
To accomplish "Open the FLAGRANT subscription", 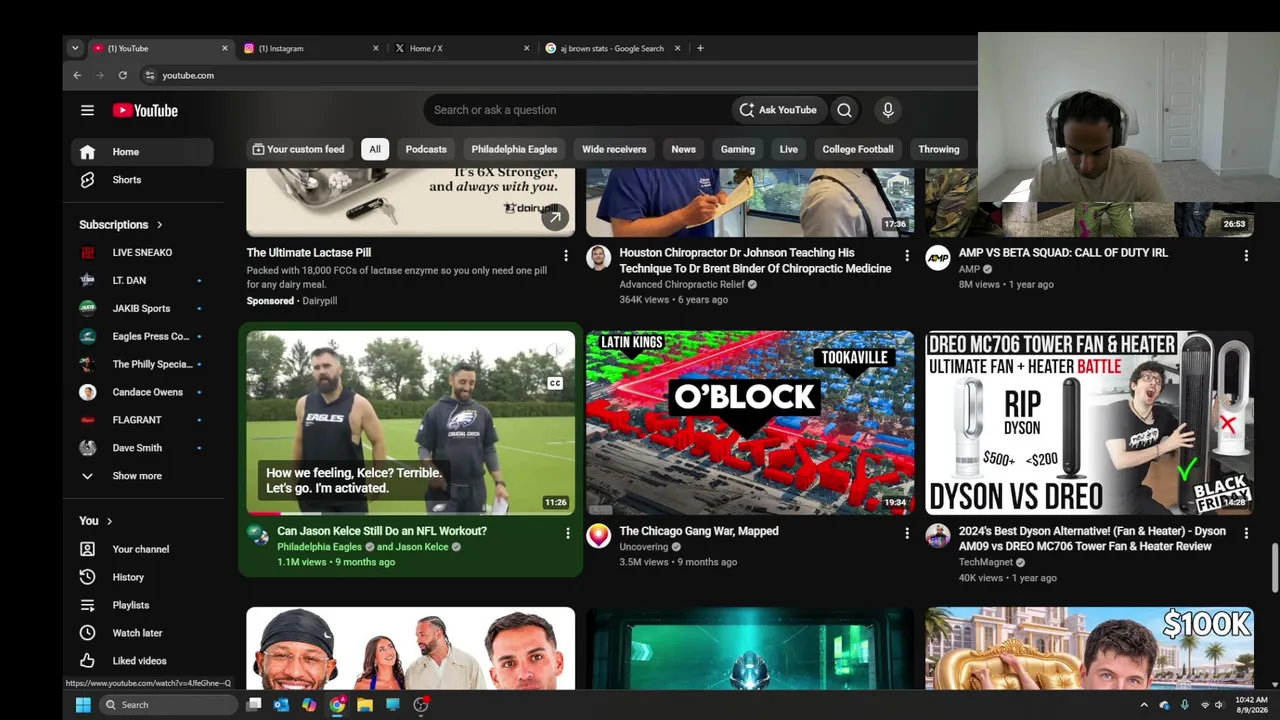I will pos(142,420).
